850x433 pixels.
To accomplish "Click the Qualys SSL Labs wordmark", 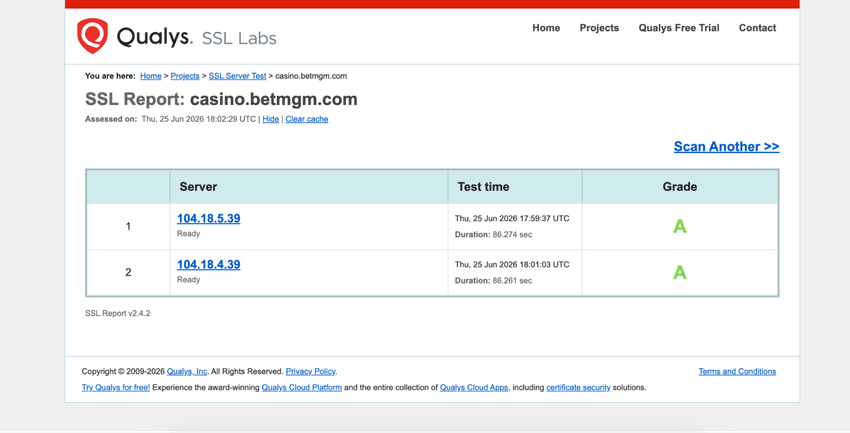I will tap(197, 37).
